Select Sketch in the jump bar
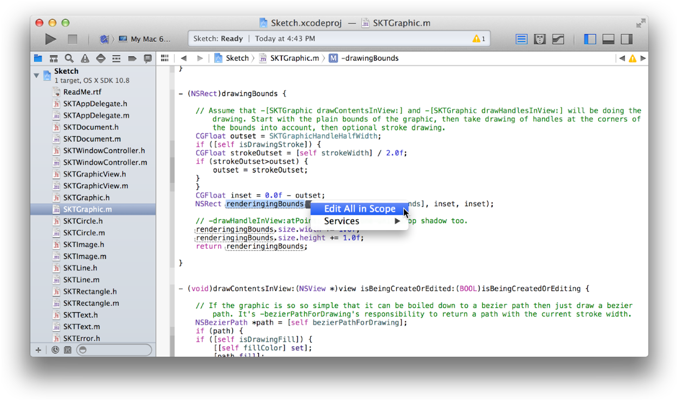Screen dimensions: 678x401 coord(231,58)
